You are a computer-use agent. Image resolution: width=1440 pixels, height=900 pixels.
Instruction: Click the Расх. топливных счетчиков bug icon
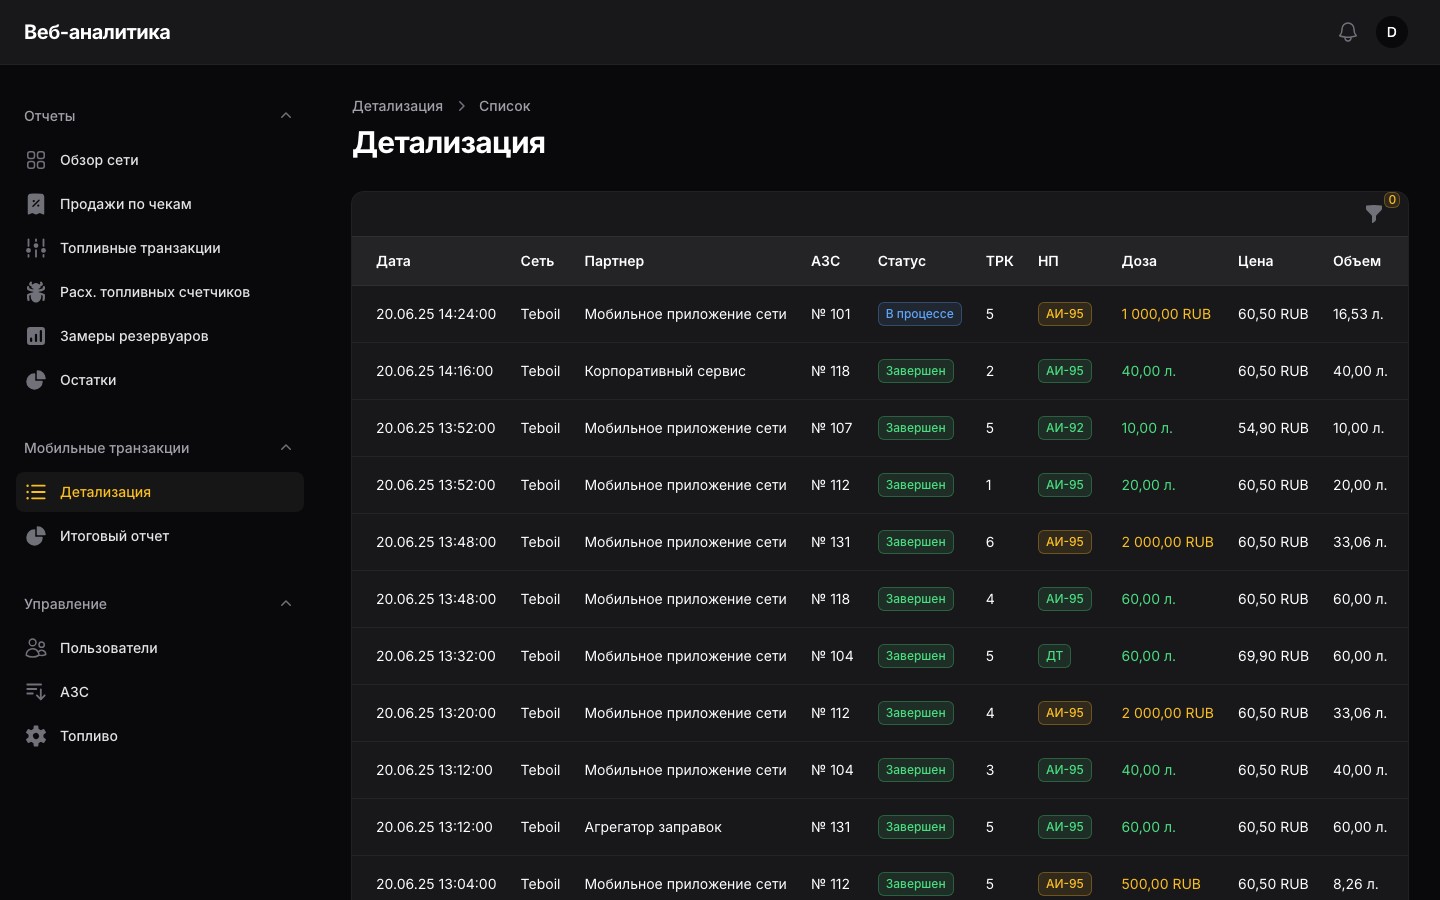[x=36, y=292]
